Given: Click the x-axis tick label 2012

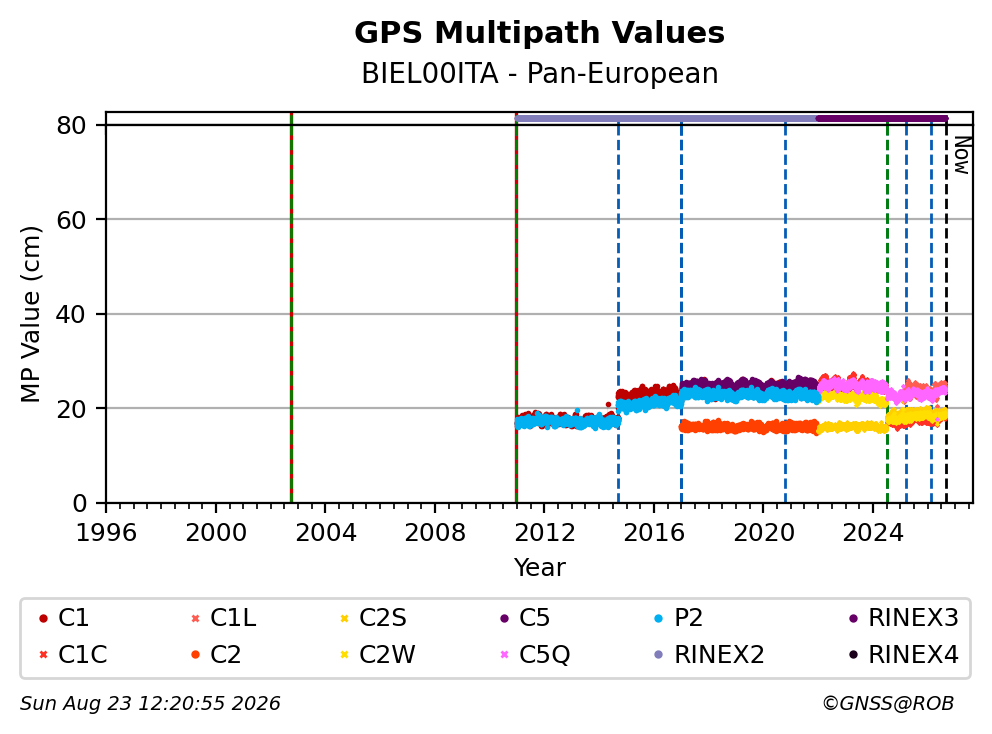Looking at the screenshot, I should (544, 533).
